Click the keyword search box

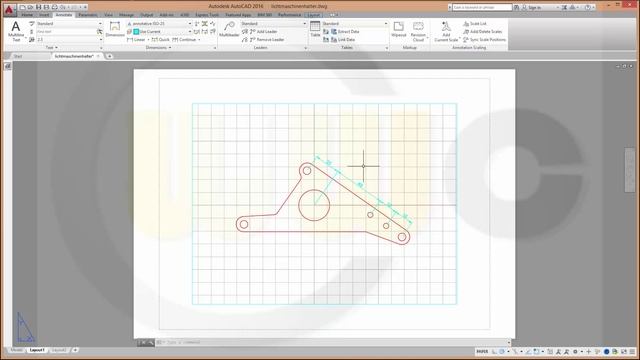tap(482, 7)
